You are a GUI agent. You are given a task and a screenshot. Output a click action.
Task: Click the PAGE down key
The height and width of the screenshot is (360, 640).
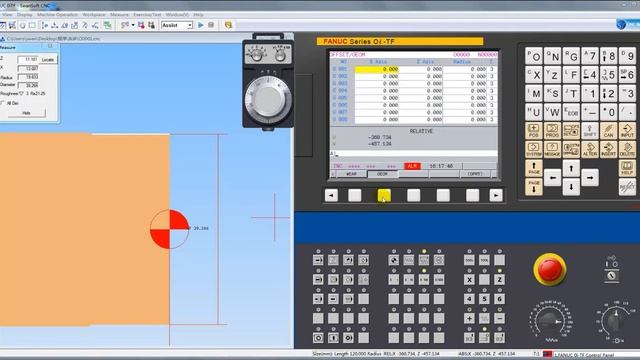point(533,187)
